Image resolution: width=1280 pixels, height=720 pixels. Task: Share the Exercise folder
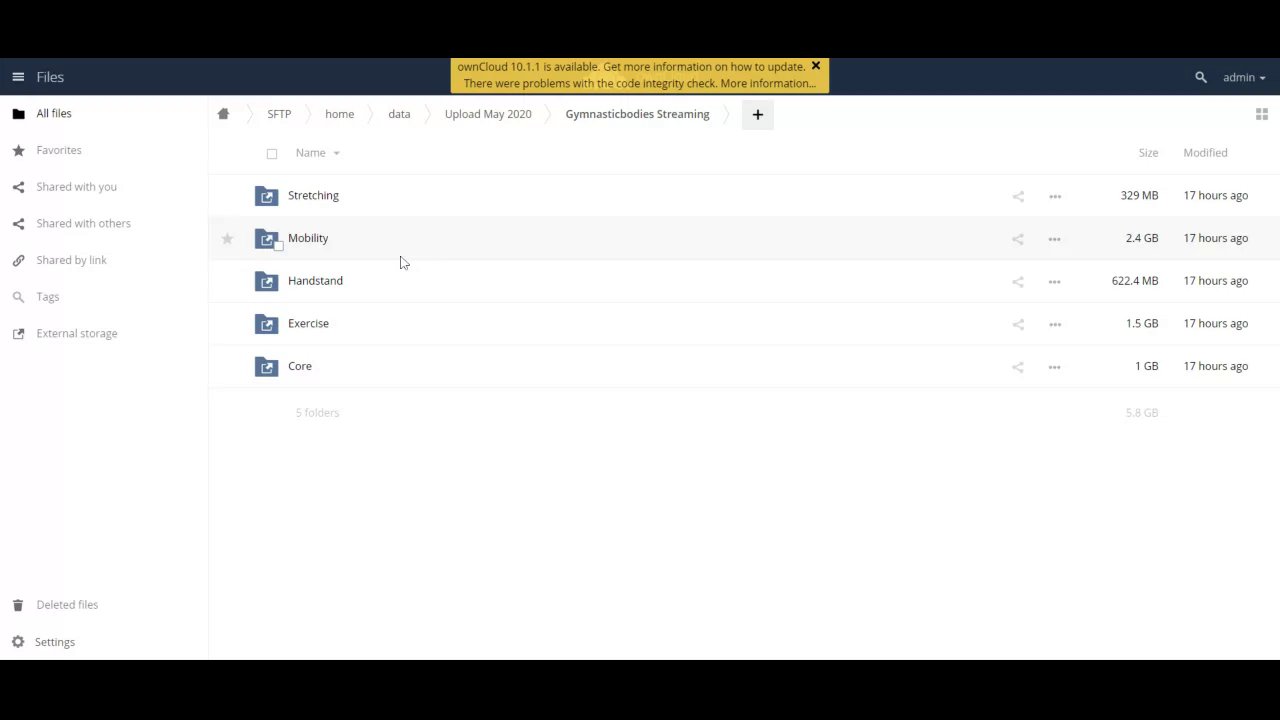[x=1018, y=324]
